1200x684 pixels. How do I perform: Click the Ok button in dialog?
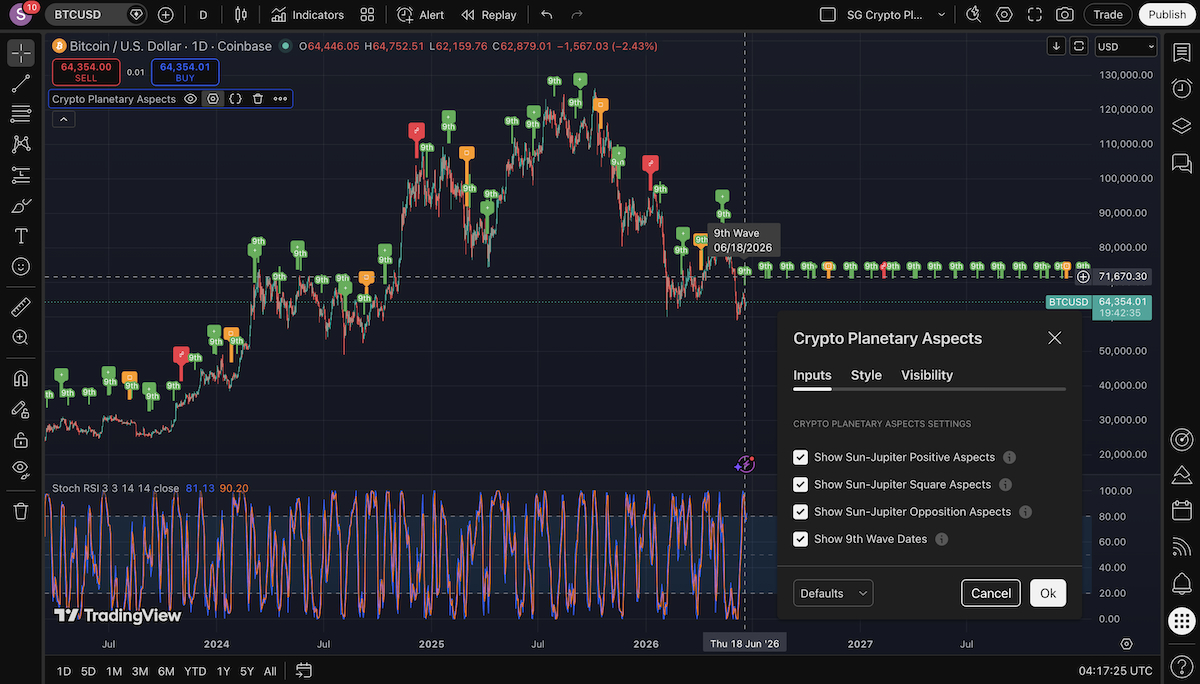coord(1048,593)
